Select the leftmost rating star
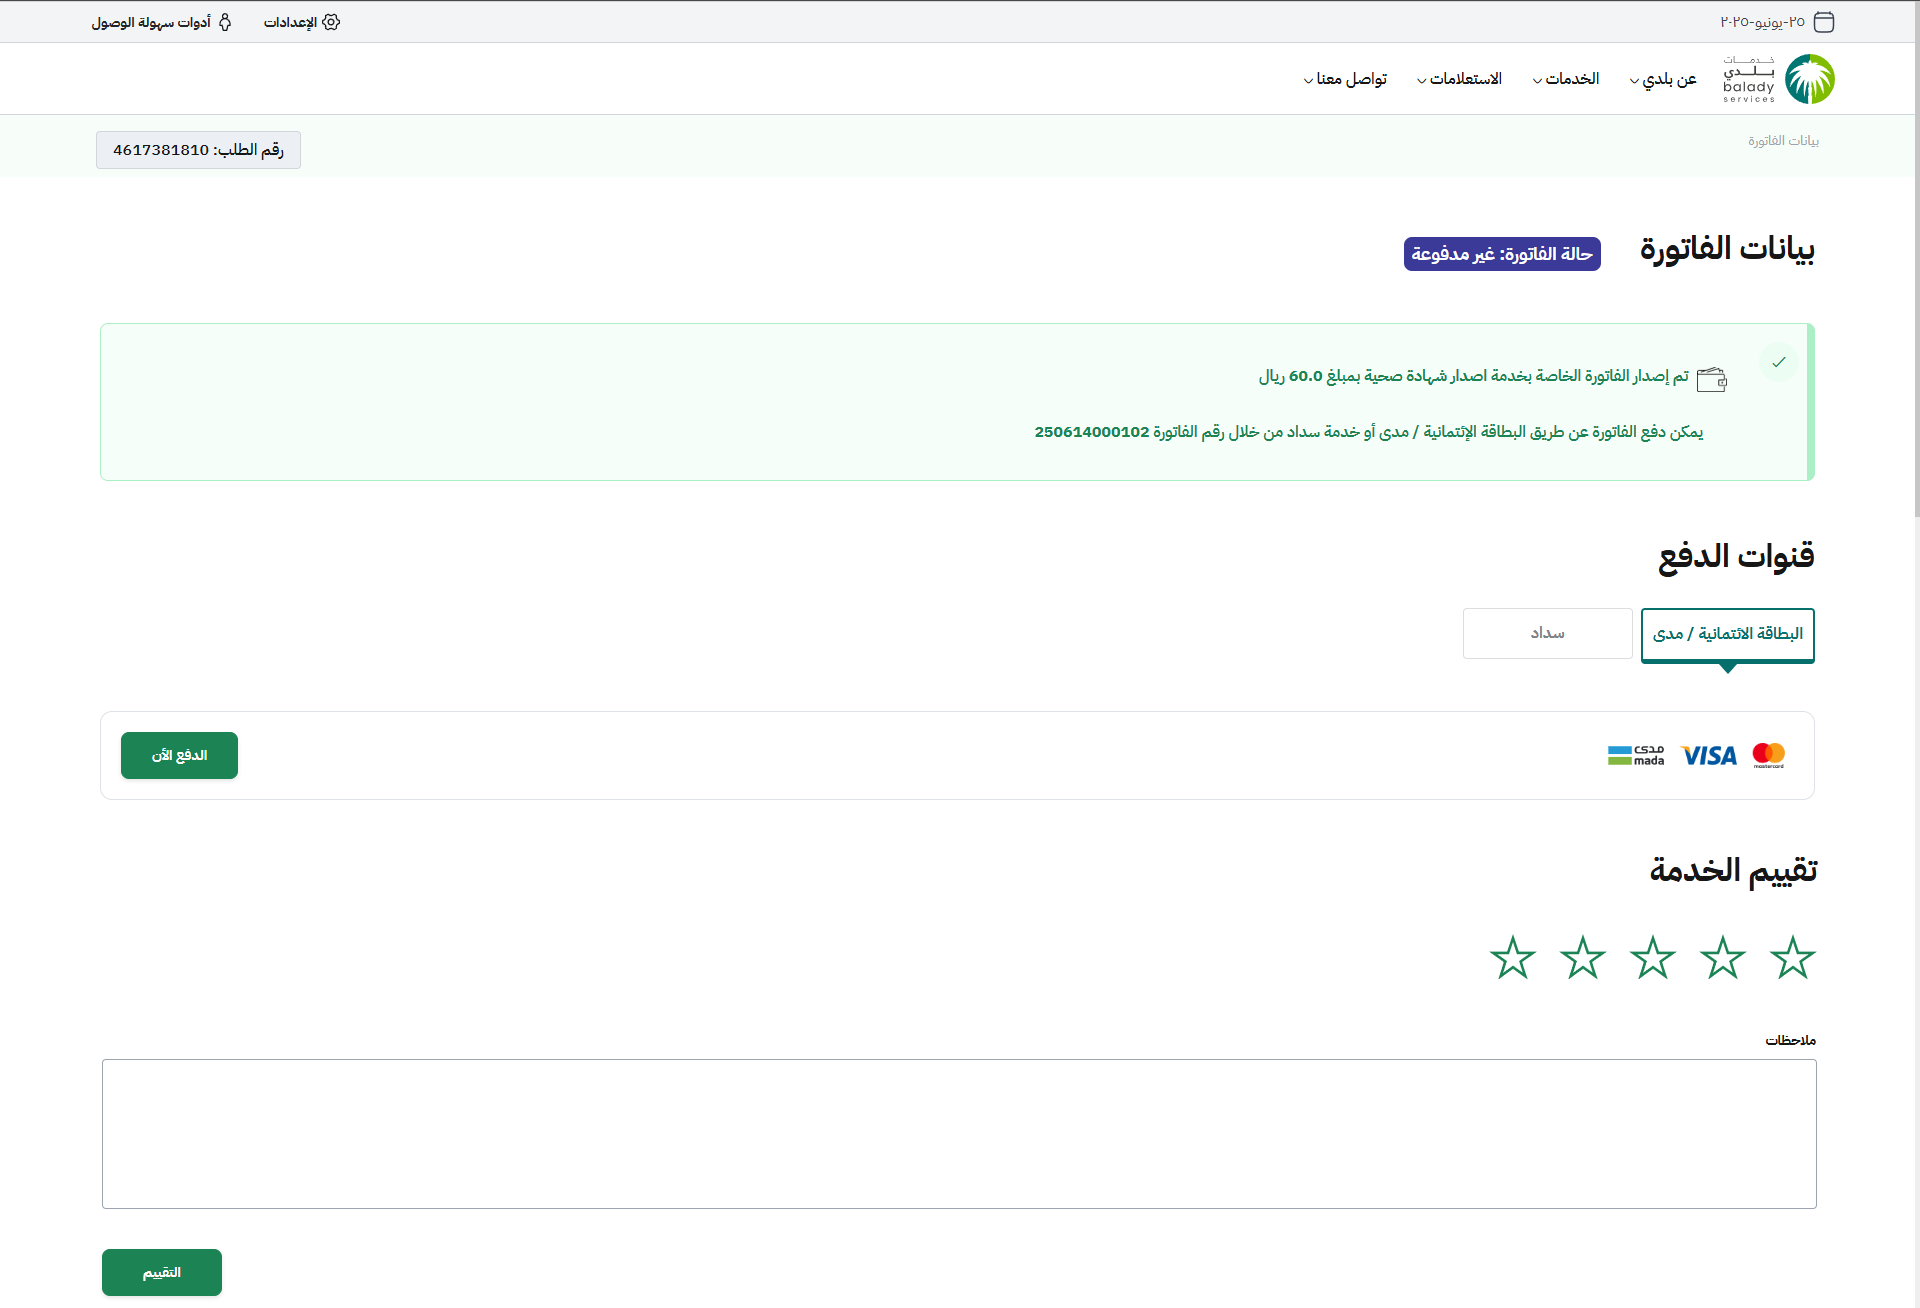 [x=1512, y=958]
